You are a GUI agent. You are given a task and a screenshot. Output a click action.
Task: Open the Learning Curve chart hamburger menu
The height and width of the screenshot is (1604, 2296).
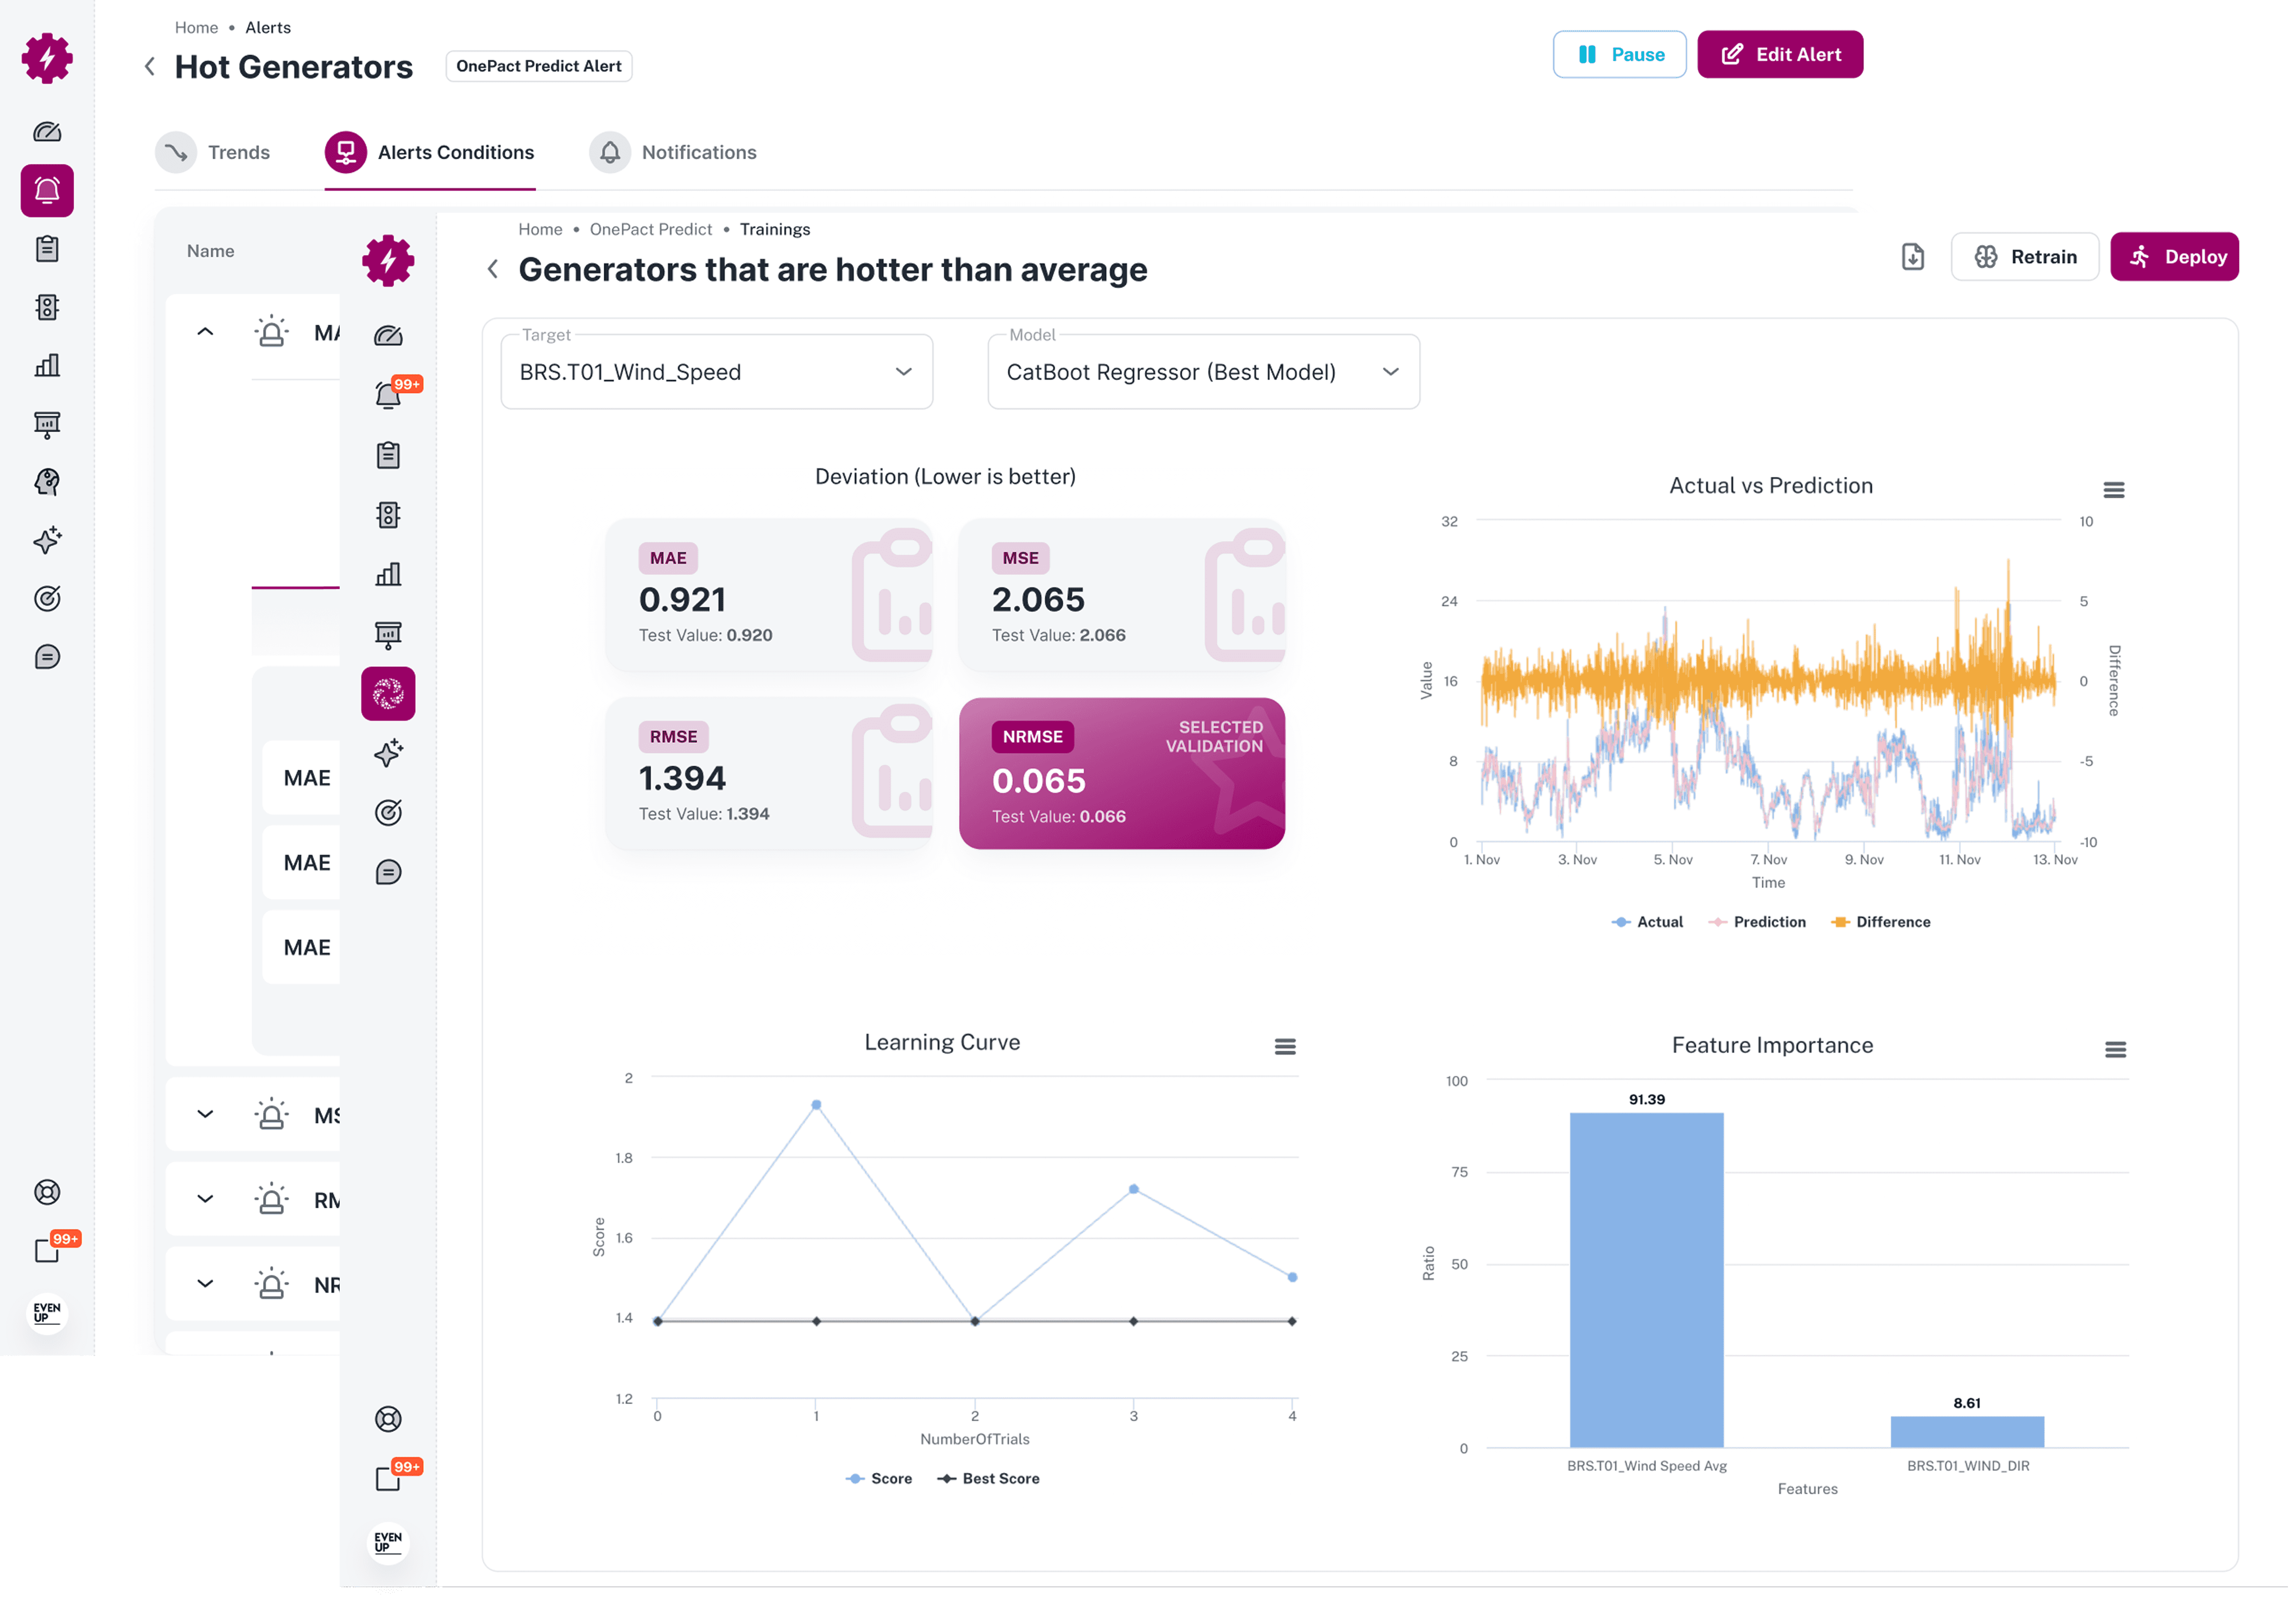1284,1046
